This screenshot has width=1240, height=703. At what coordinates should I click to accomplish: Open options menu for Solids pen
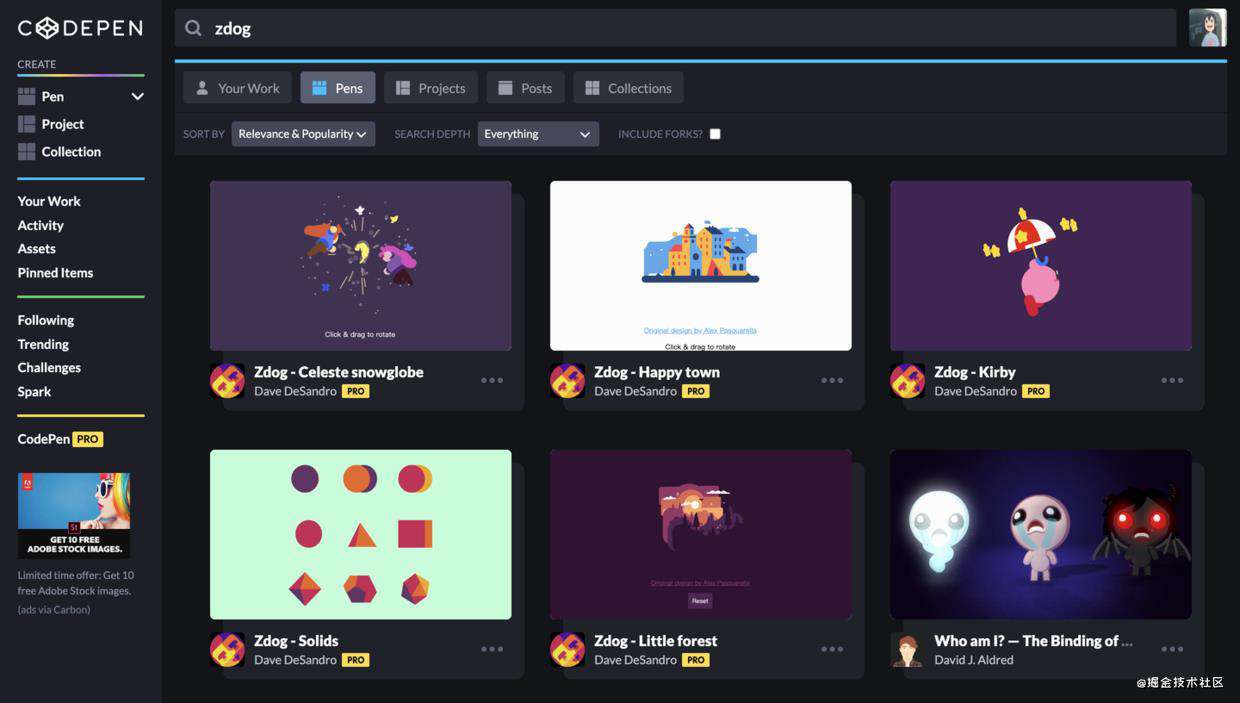click(x=492, y=649)
